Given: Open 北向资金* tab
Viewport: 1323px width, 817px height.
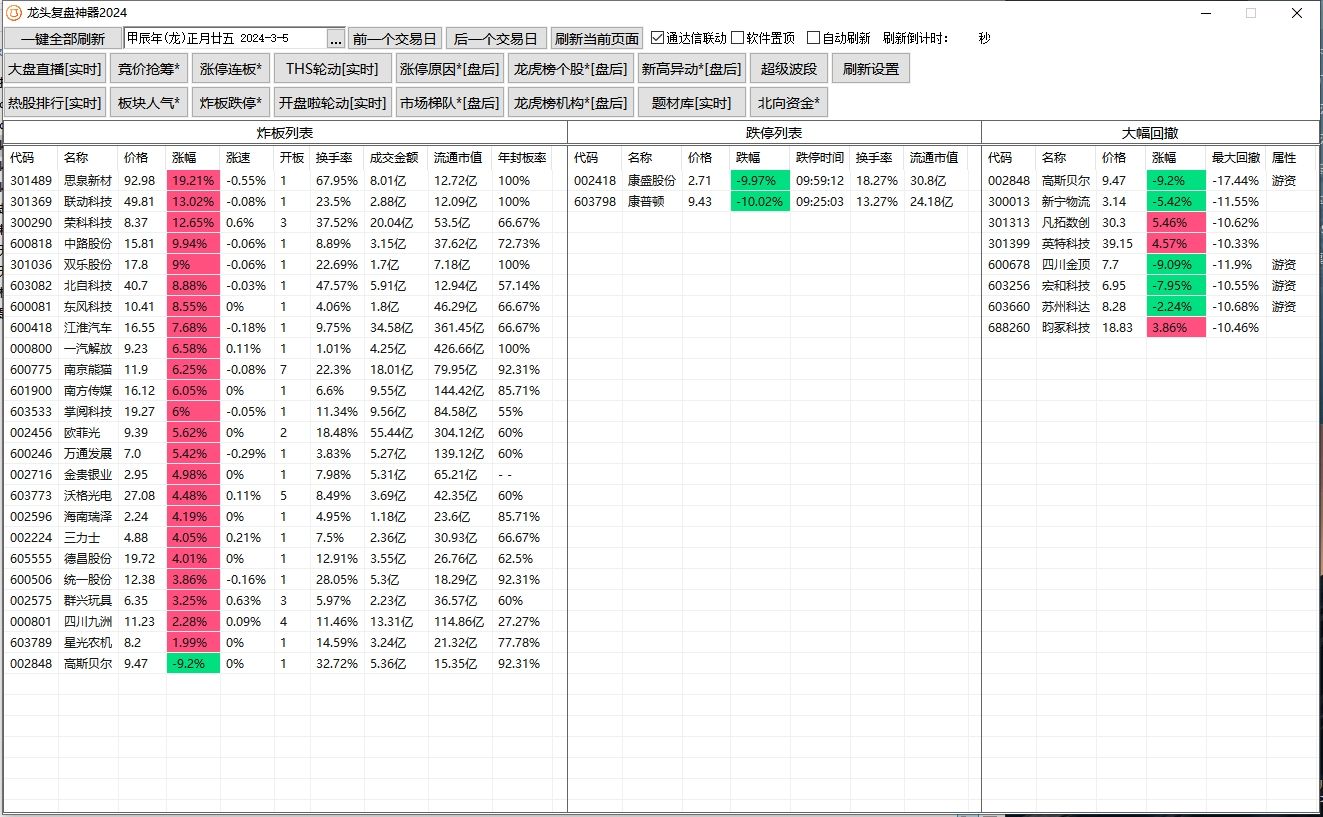Looking at the screenshot, I should tap(789, 103).
